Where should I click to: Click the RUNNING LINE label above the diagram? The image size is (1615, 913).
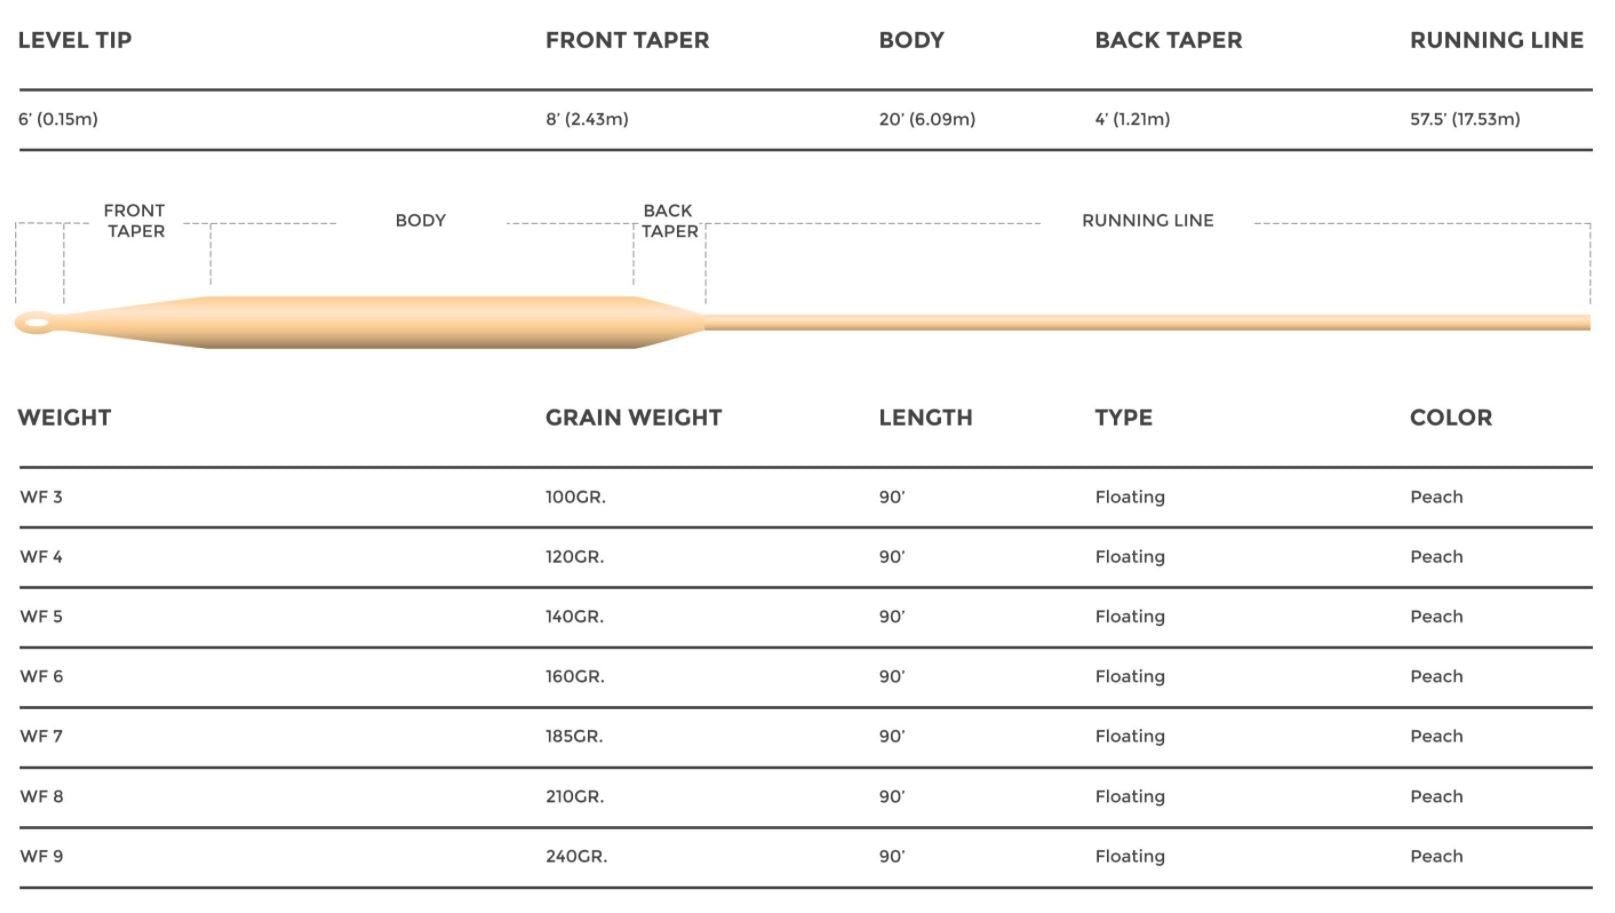[1147, 220]
